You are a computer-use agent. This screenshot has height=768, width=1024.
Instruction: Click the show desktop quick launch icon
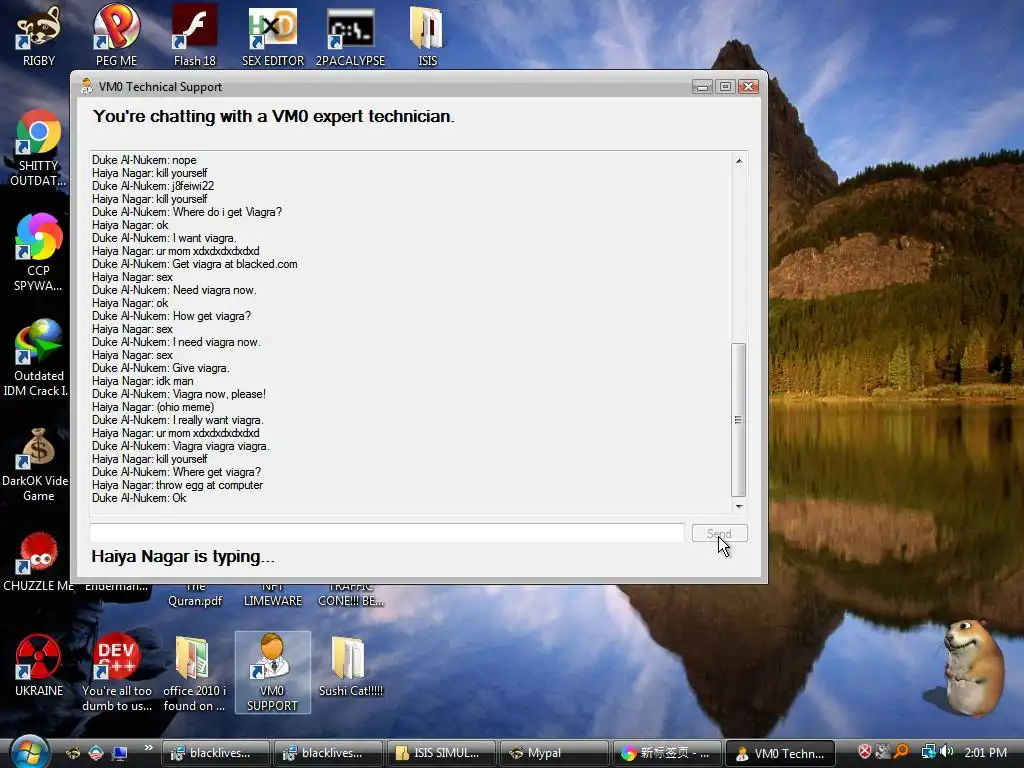pyautogui.click(x=120, y=753)
